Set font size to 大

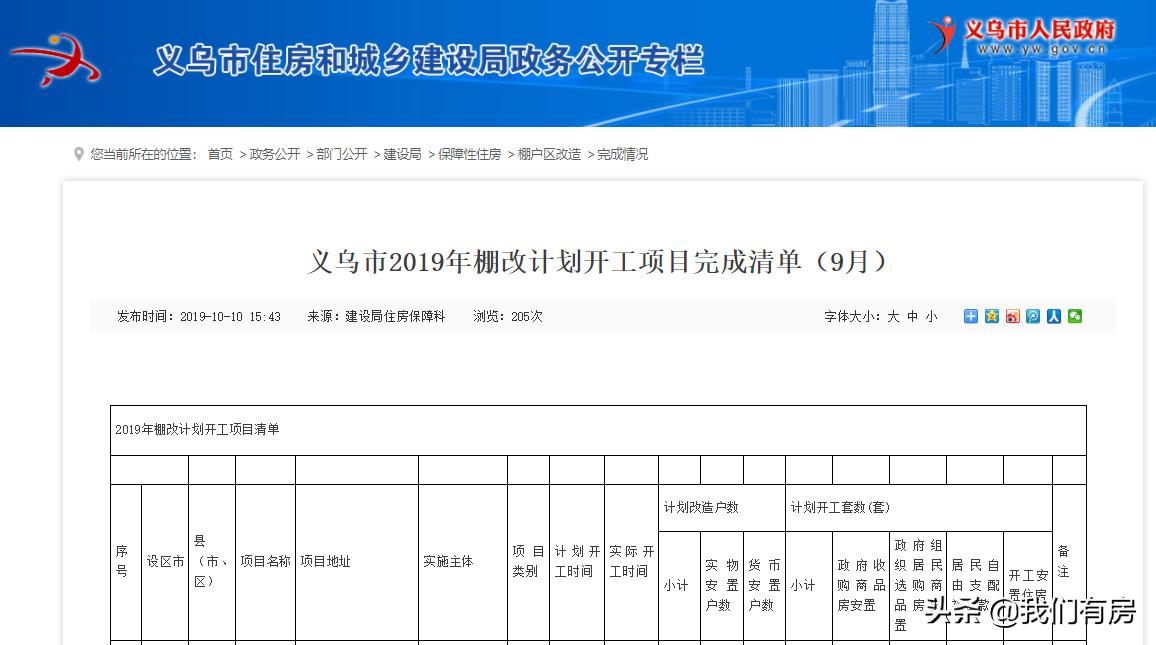pyautogui.click(x=894, y=316)
